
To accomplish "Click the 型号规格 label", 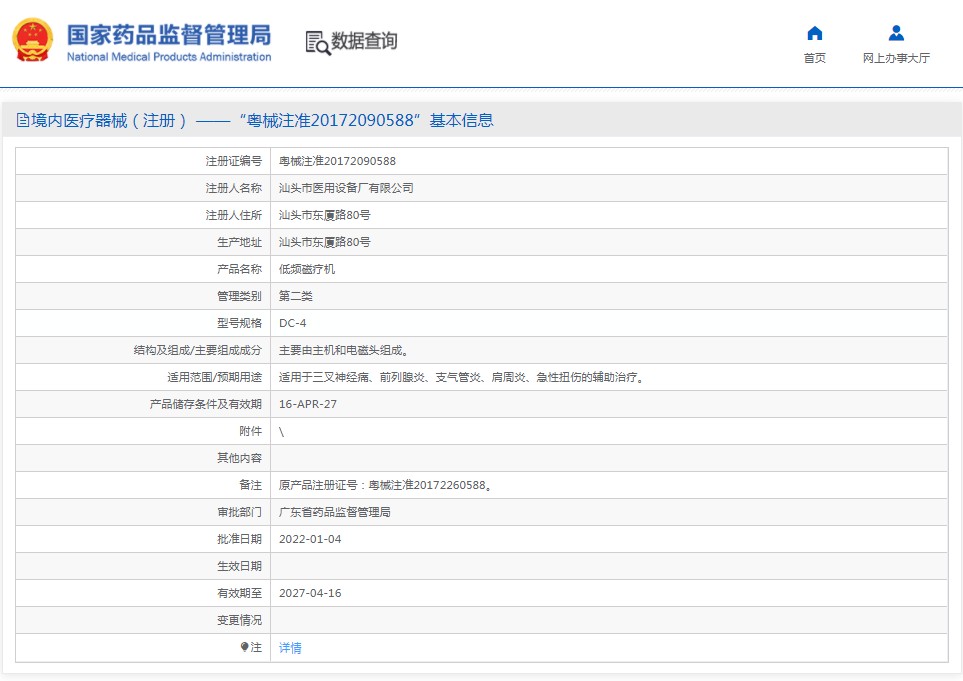I will [239, 323].
